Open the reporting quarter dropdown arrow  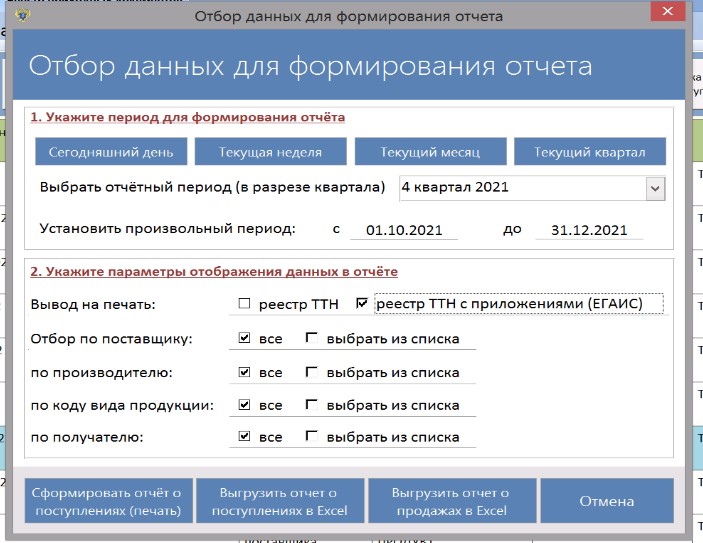click(655, 187)
